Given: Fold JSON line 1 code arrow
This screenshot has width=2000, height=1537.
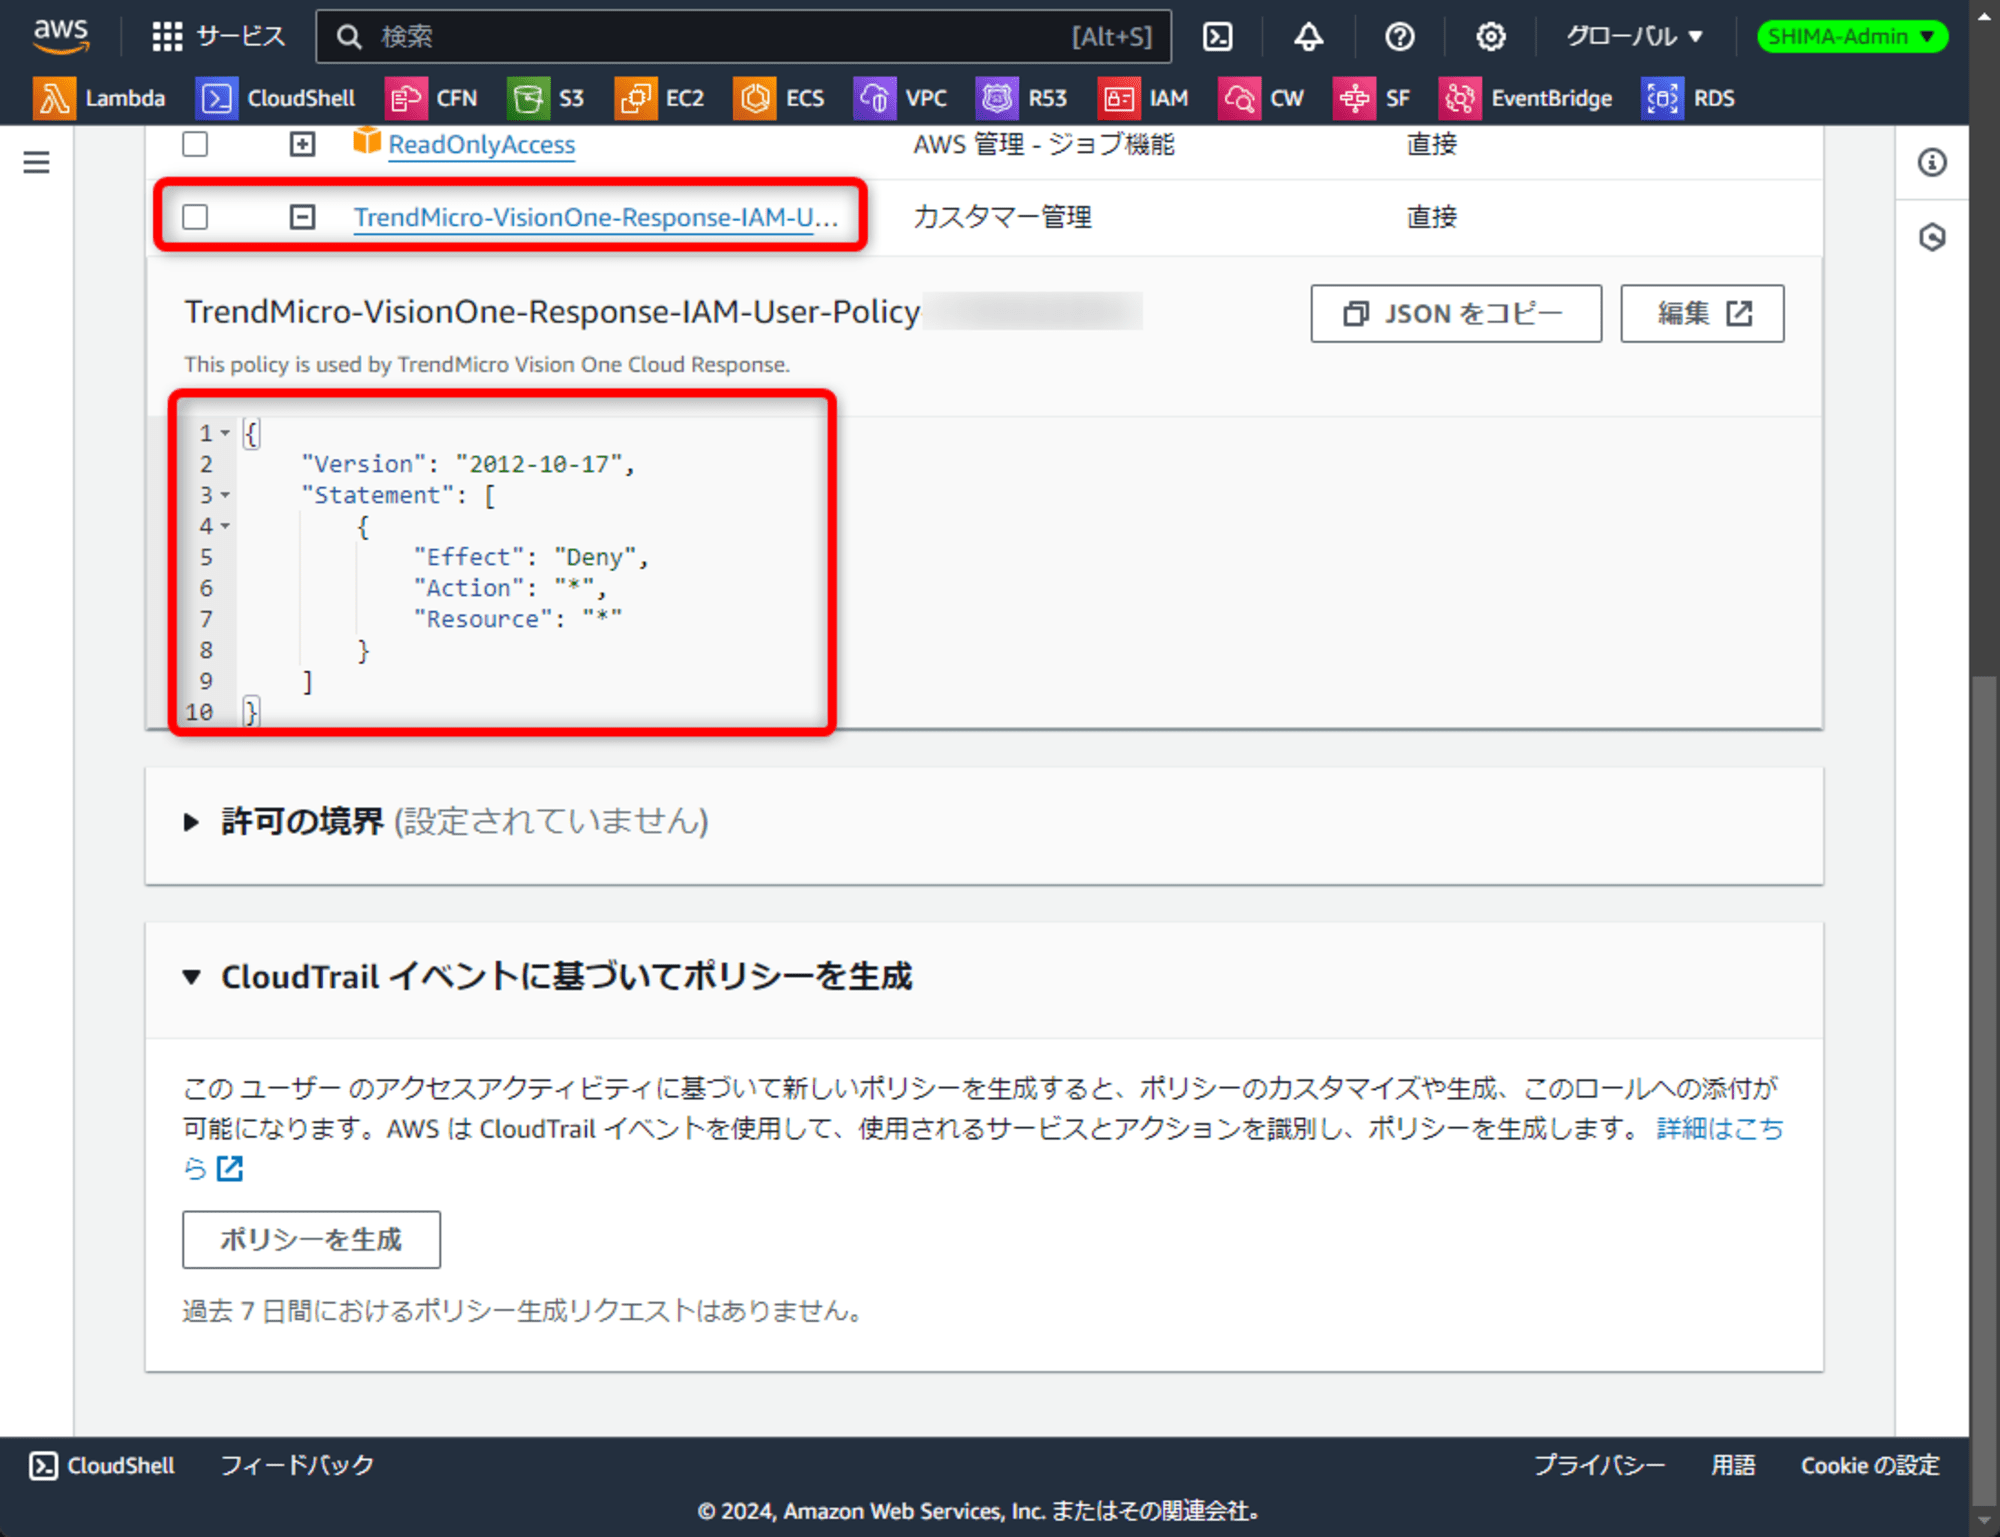Looking at the screenshot, I should coord(225,433).
